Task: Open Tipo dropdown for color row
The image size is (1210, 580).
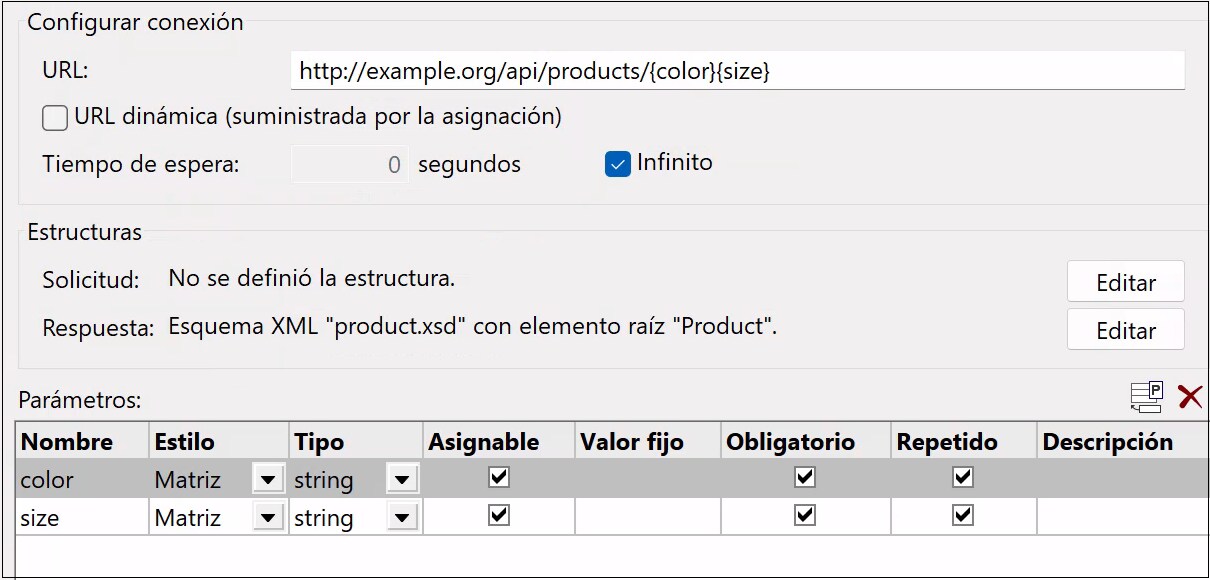Action: click(402, 480)
